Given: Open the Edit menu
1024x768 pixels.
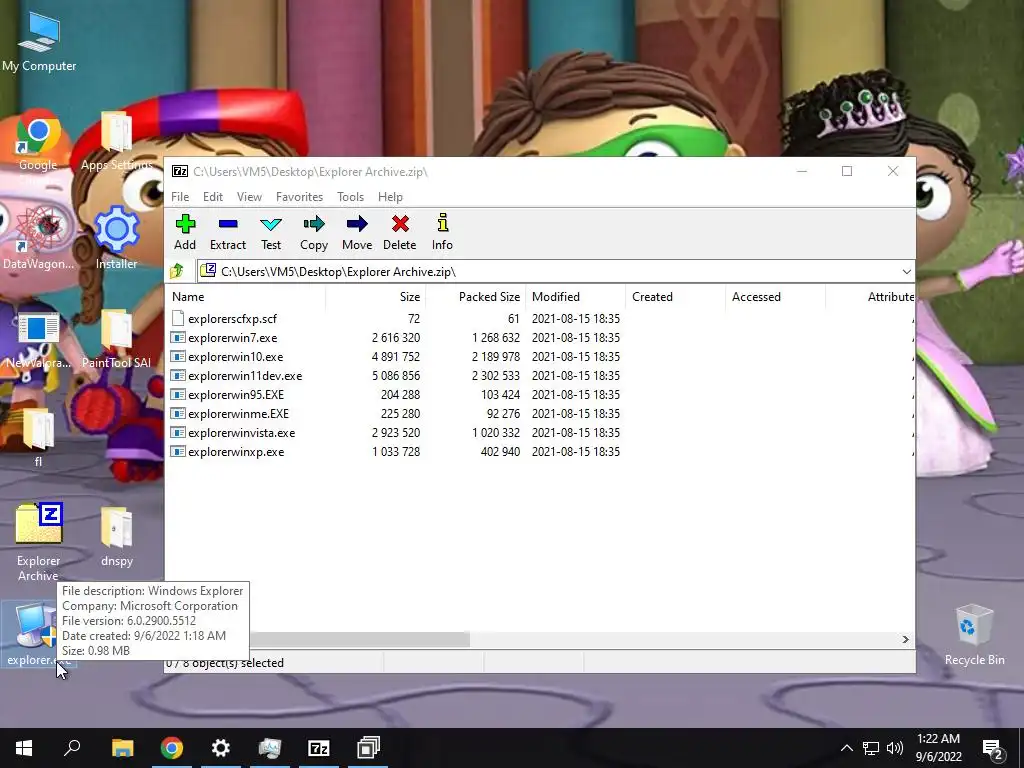Looking at the screenshot, I should [x=213, y=197].
